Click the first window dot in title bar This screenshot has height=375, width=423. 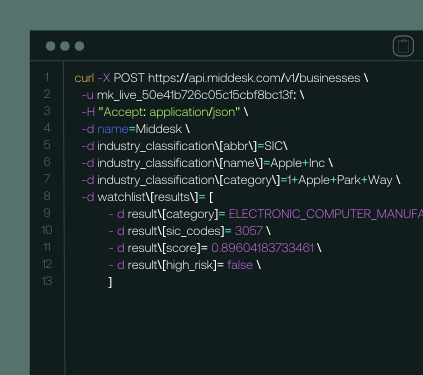click(x=50, y=46)
